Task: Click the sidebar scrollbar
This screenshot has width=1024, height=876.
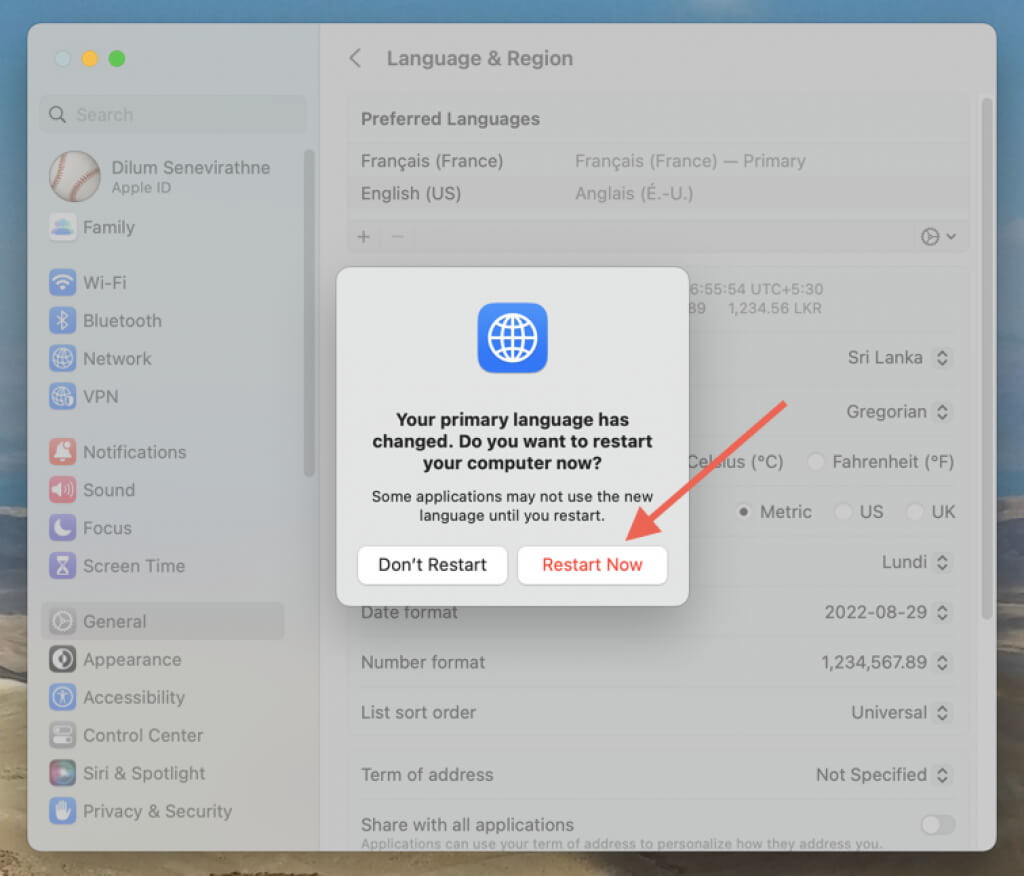Action: point(309,314)
